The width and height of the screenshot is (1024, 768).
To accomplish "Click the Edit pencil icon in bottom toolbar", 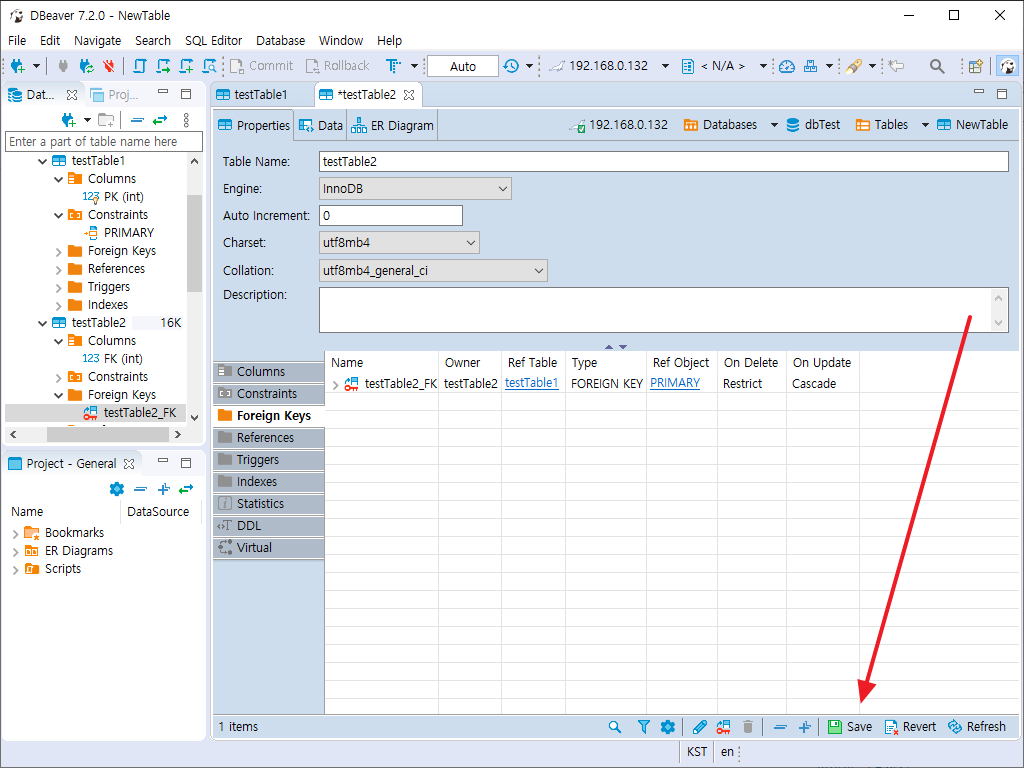I will click(x=699, y=727).
